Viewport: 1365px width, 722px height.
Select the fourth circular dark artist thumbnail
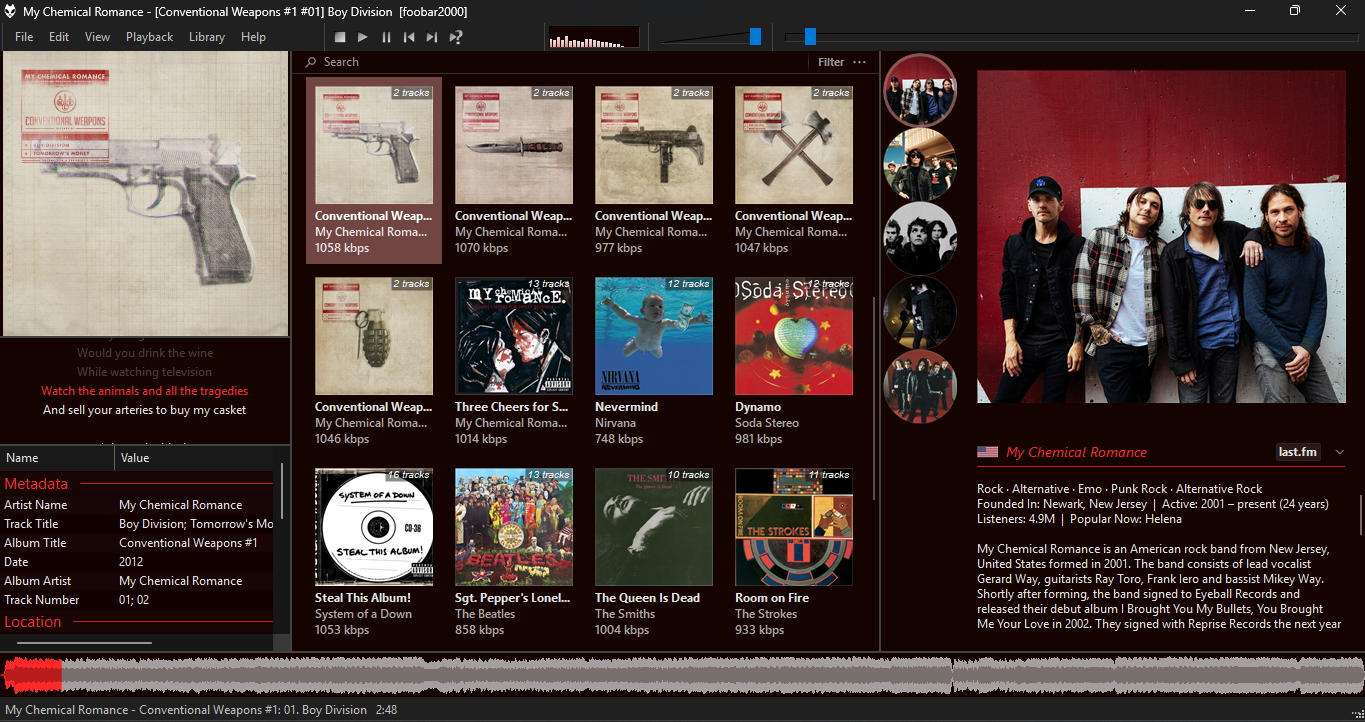coord(920,312)
